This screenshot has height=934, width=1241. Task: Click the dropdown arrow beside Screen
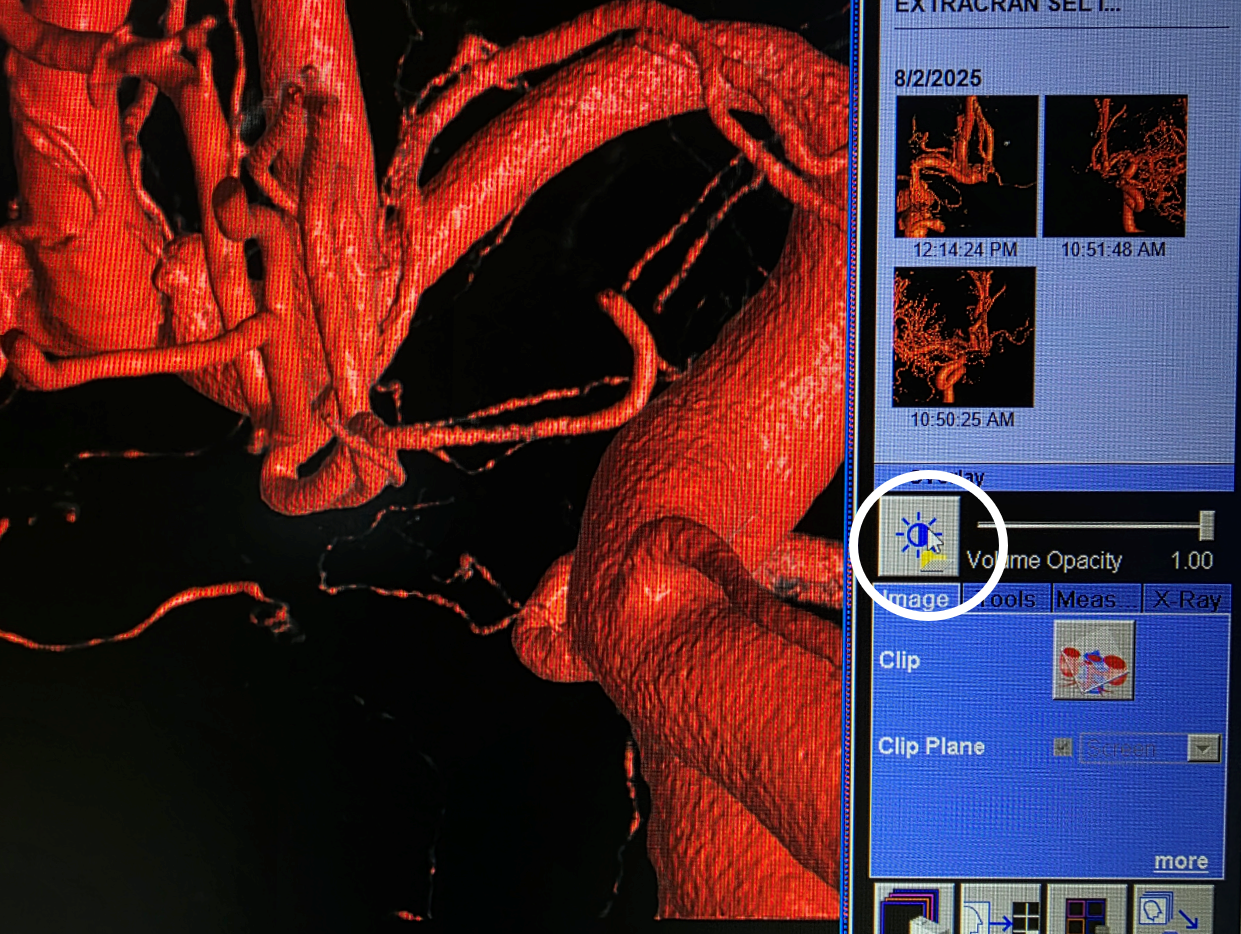[x=1204, y=748]
